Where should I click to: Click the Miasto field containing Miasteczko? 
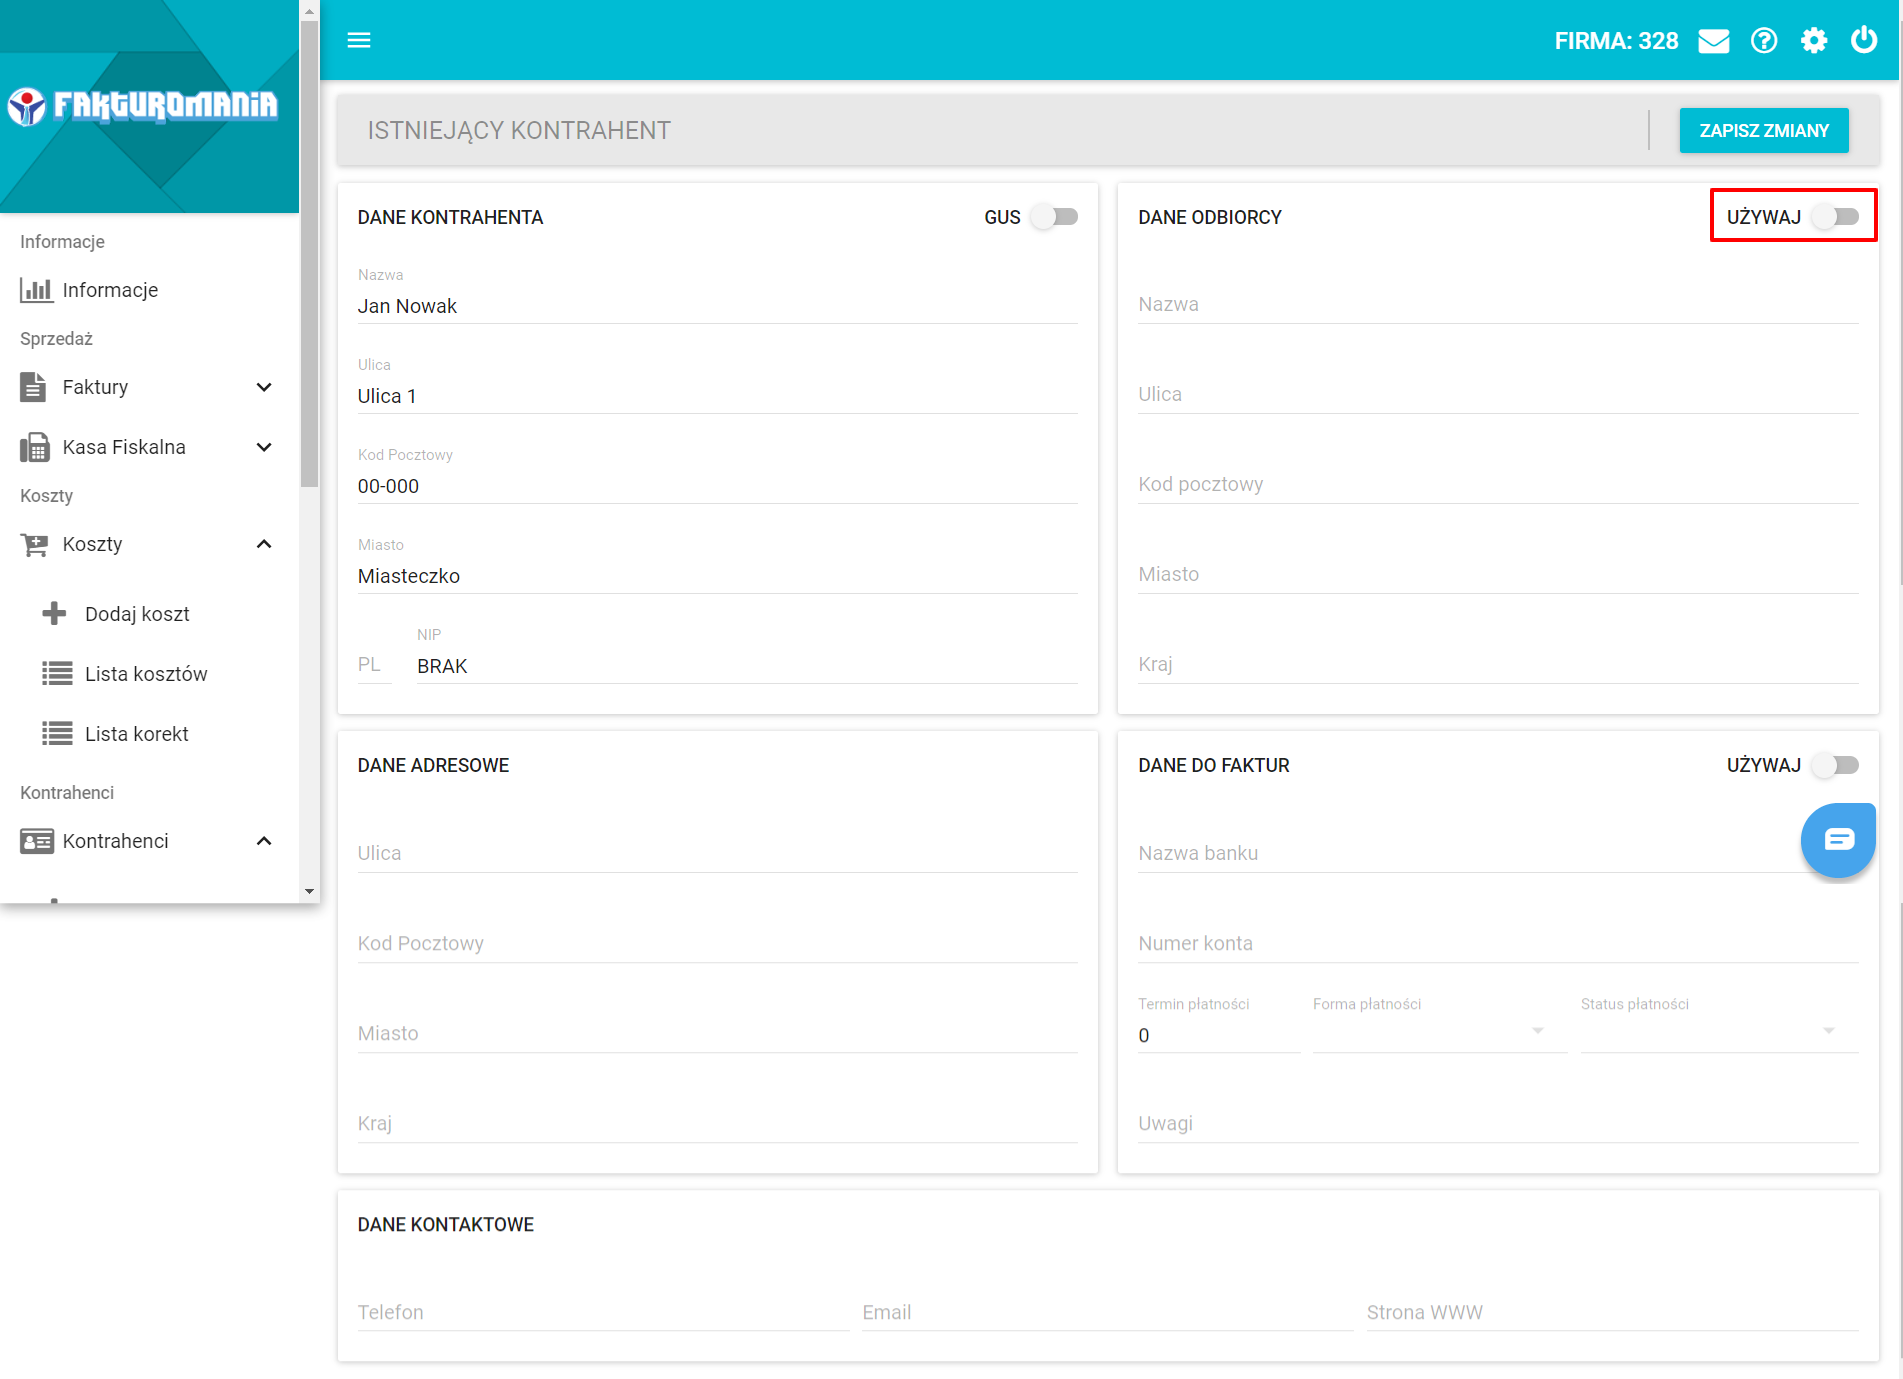[717, 576]
